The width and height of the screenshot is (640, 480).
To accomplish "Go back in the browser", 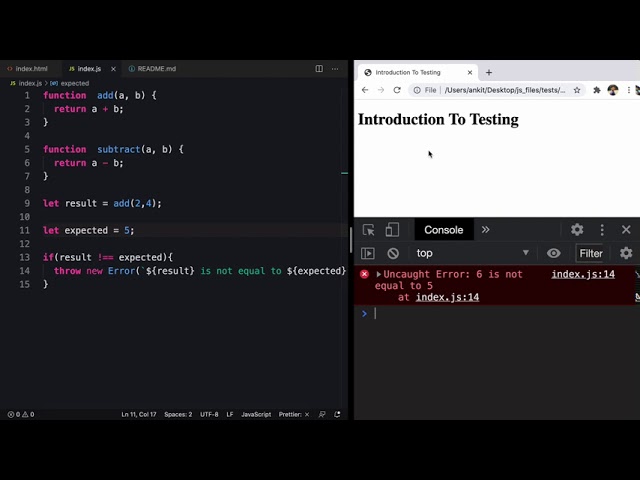I will coord(365,90).
